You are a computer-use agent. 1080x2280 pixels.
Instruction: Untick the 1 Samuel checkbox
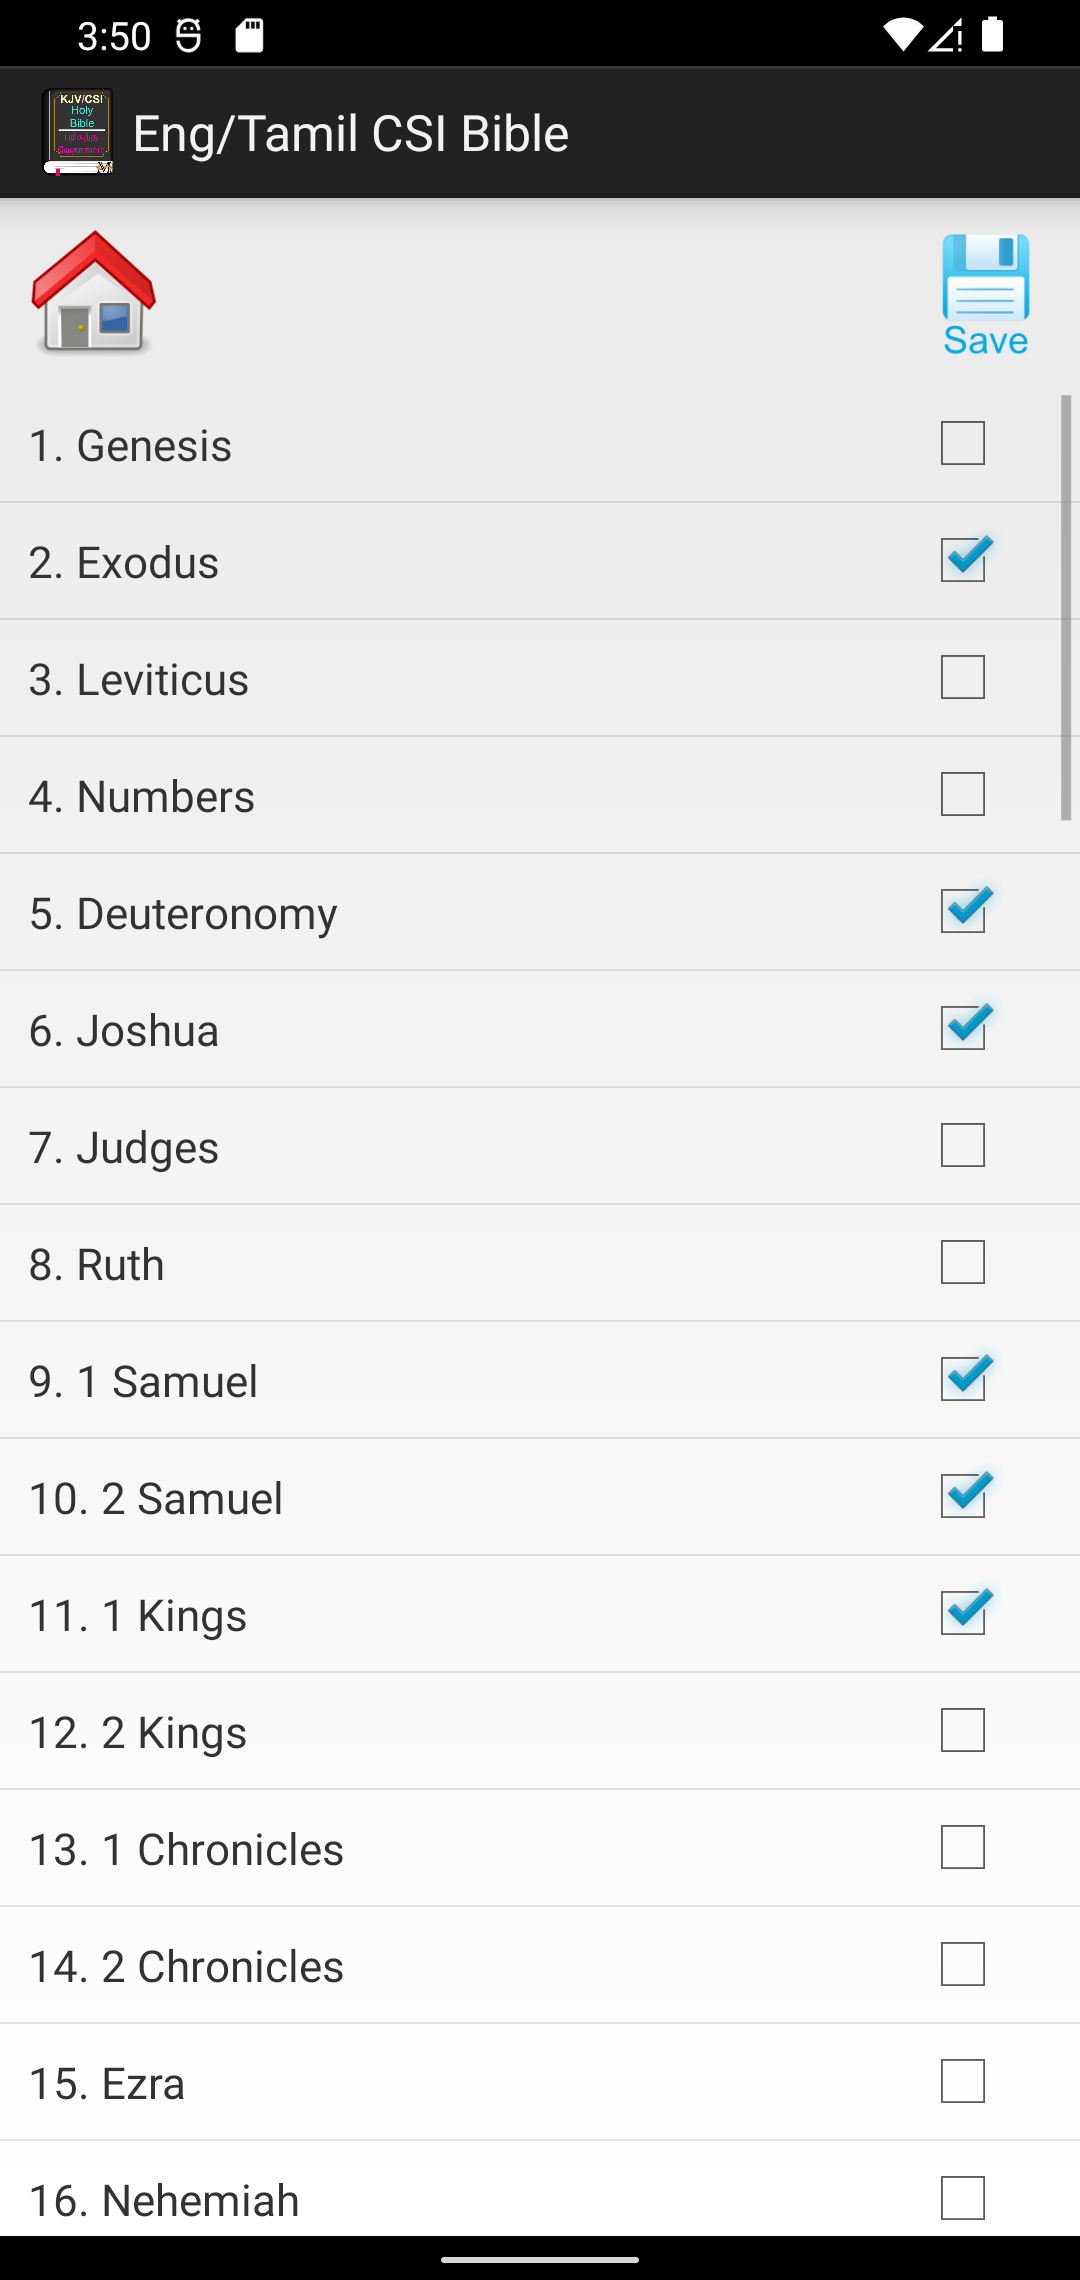coord(963,1380)
